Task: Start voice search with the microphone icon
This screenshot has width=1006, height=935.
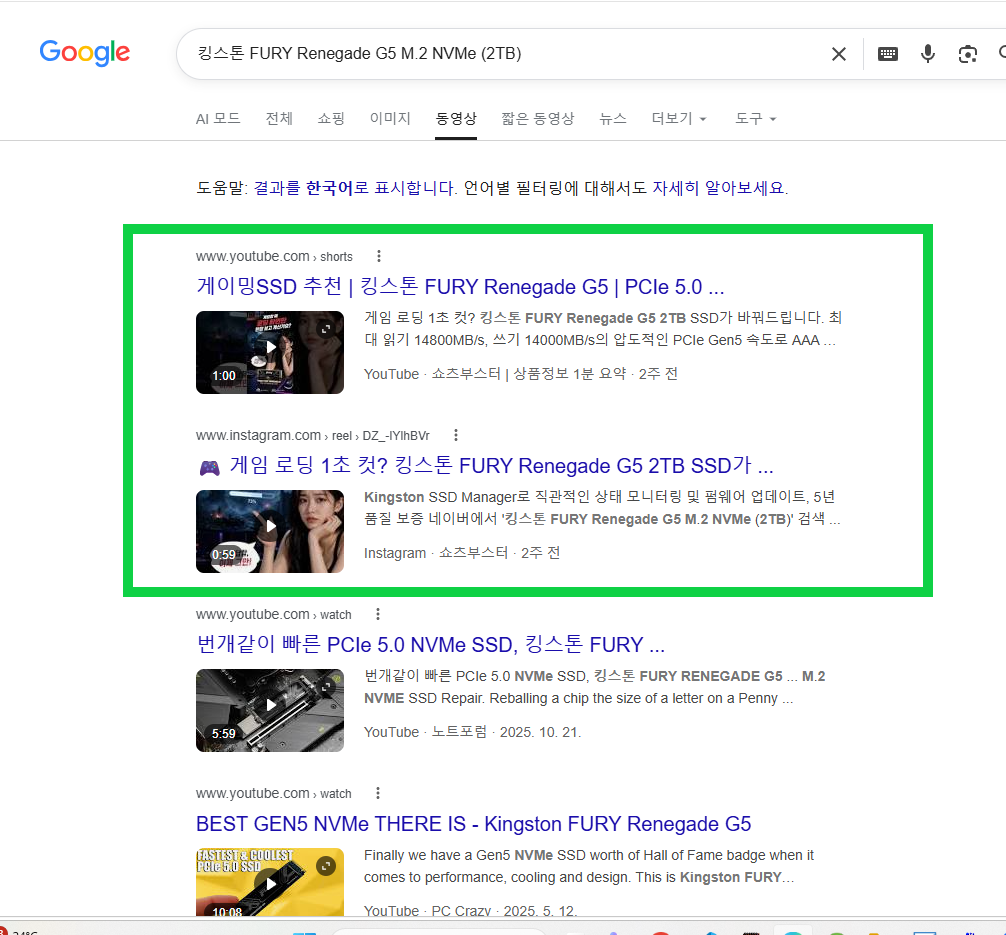Action: click(928, 54)
